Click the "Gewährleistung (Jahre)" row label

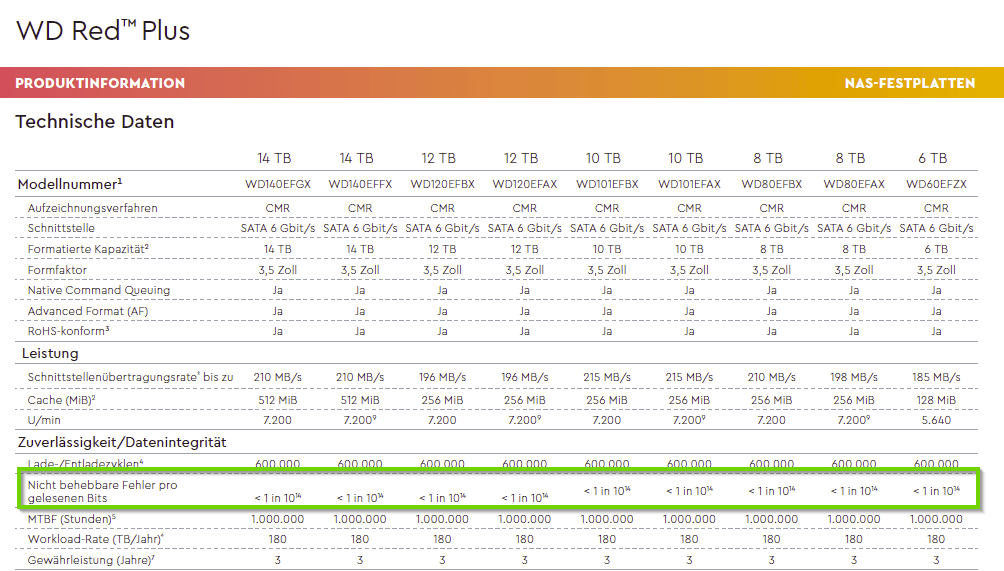(x=92, y=560)
